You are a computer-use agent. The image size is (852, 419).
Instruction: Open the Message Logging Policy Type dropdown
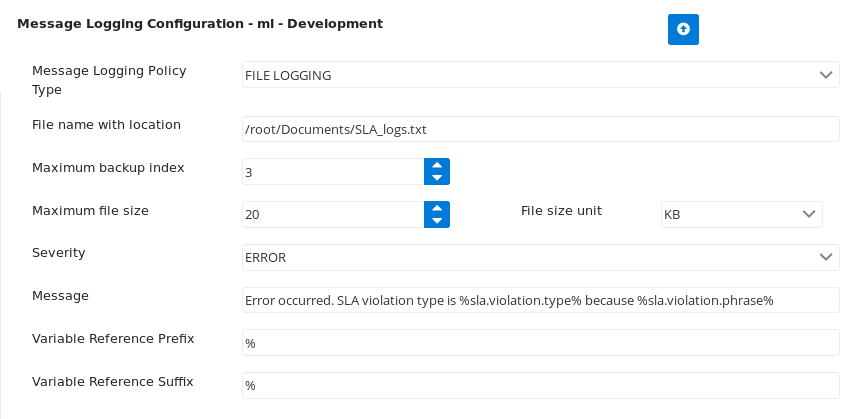[541, 74]
